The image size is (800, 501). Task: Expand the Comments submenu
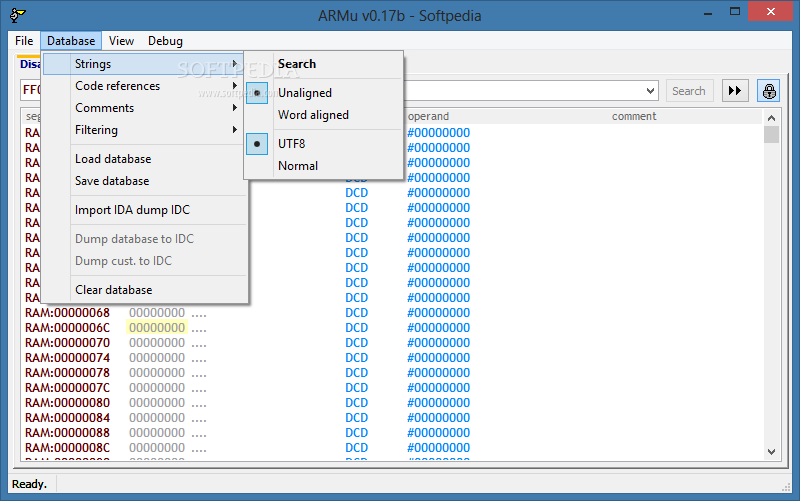click(143, 108)
